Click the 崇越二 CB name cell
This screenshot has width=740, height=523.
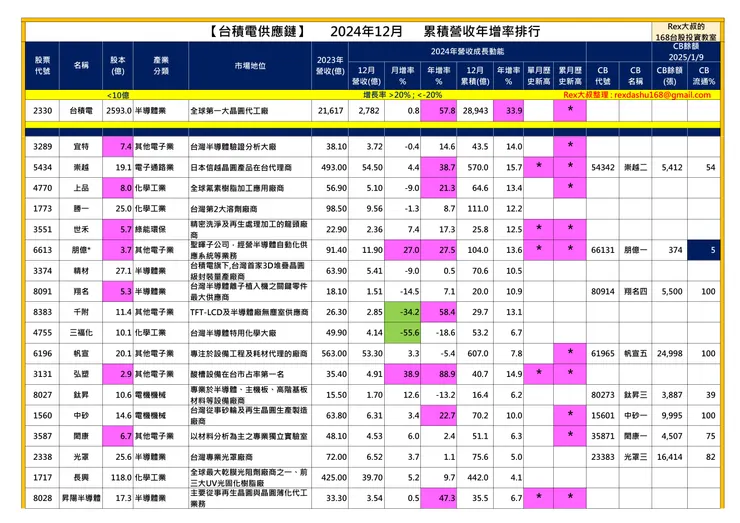click(635, 167)
